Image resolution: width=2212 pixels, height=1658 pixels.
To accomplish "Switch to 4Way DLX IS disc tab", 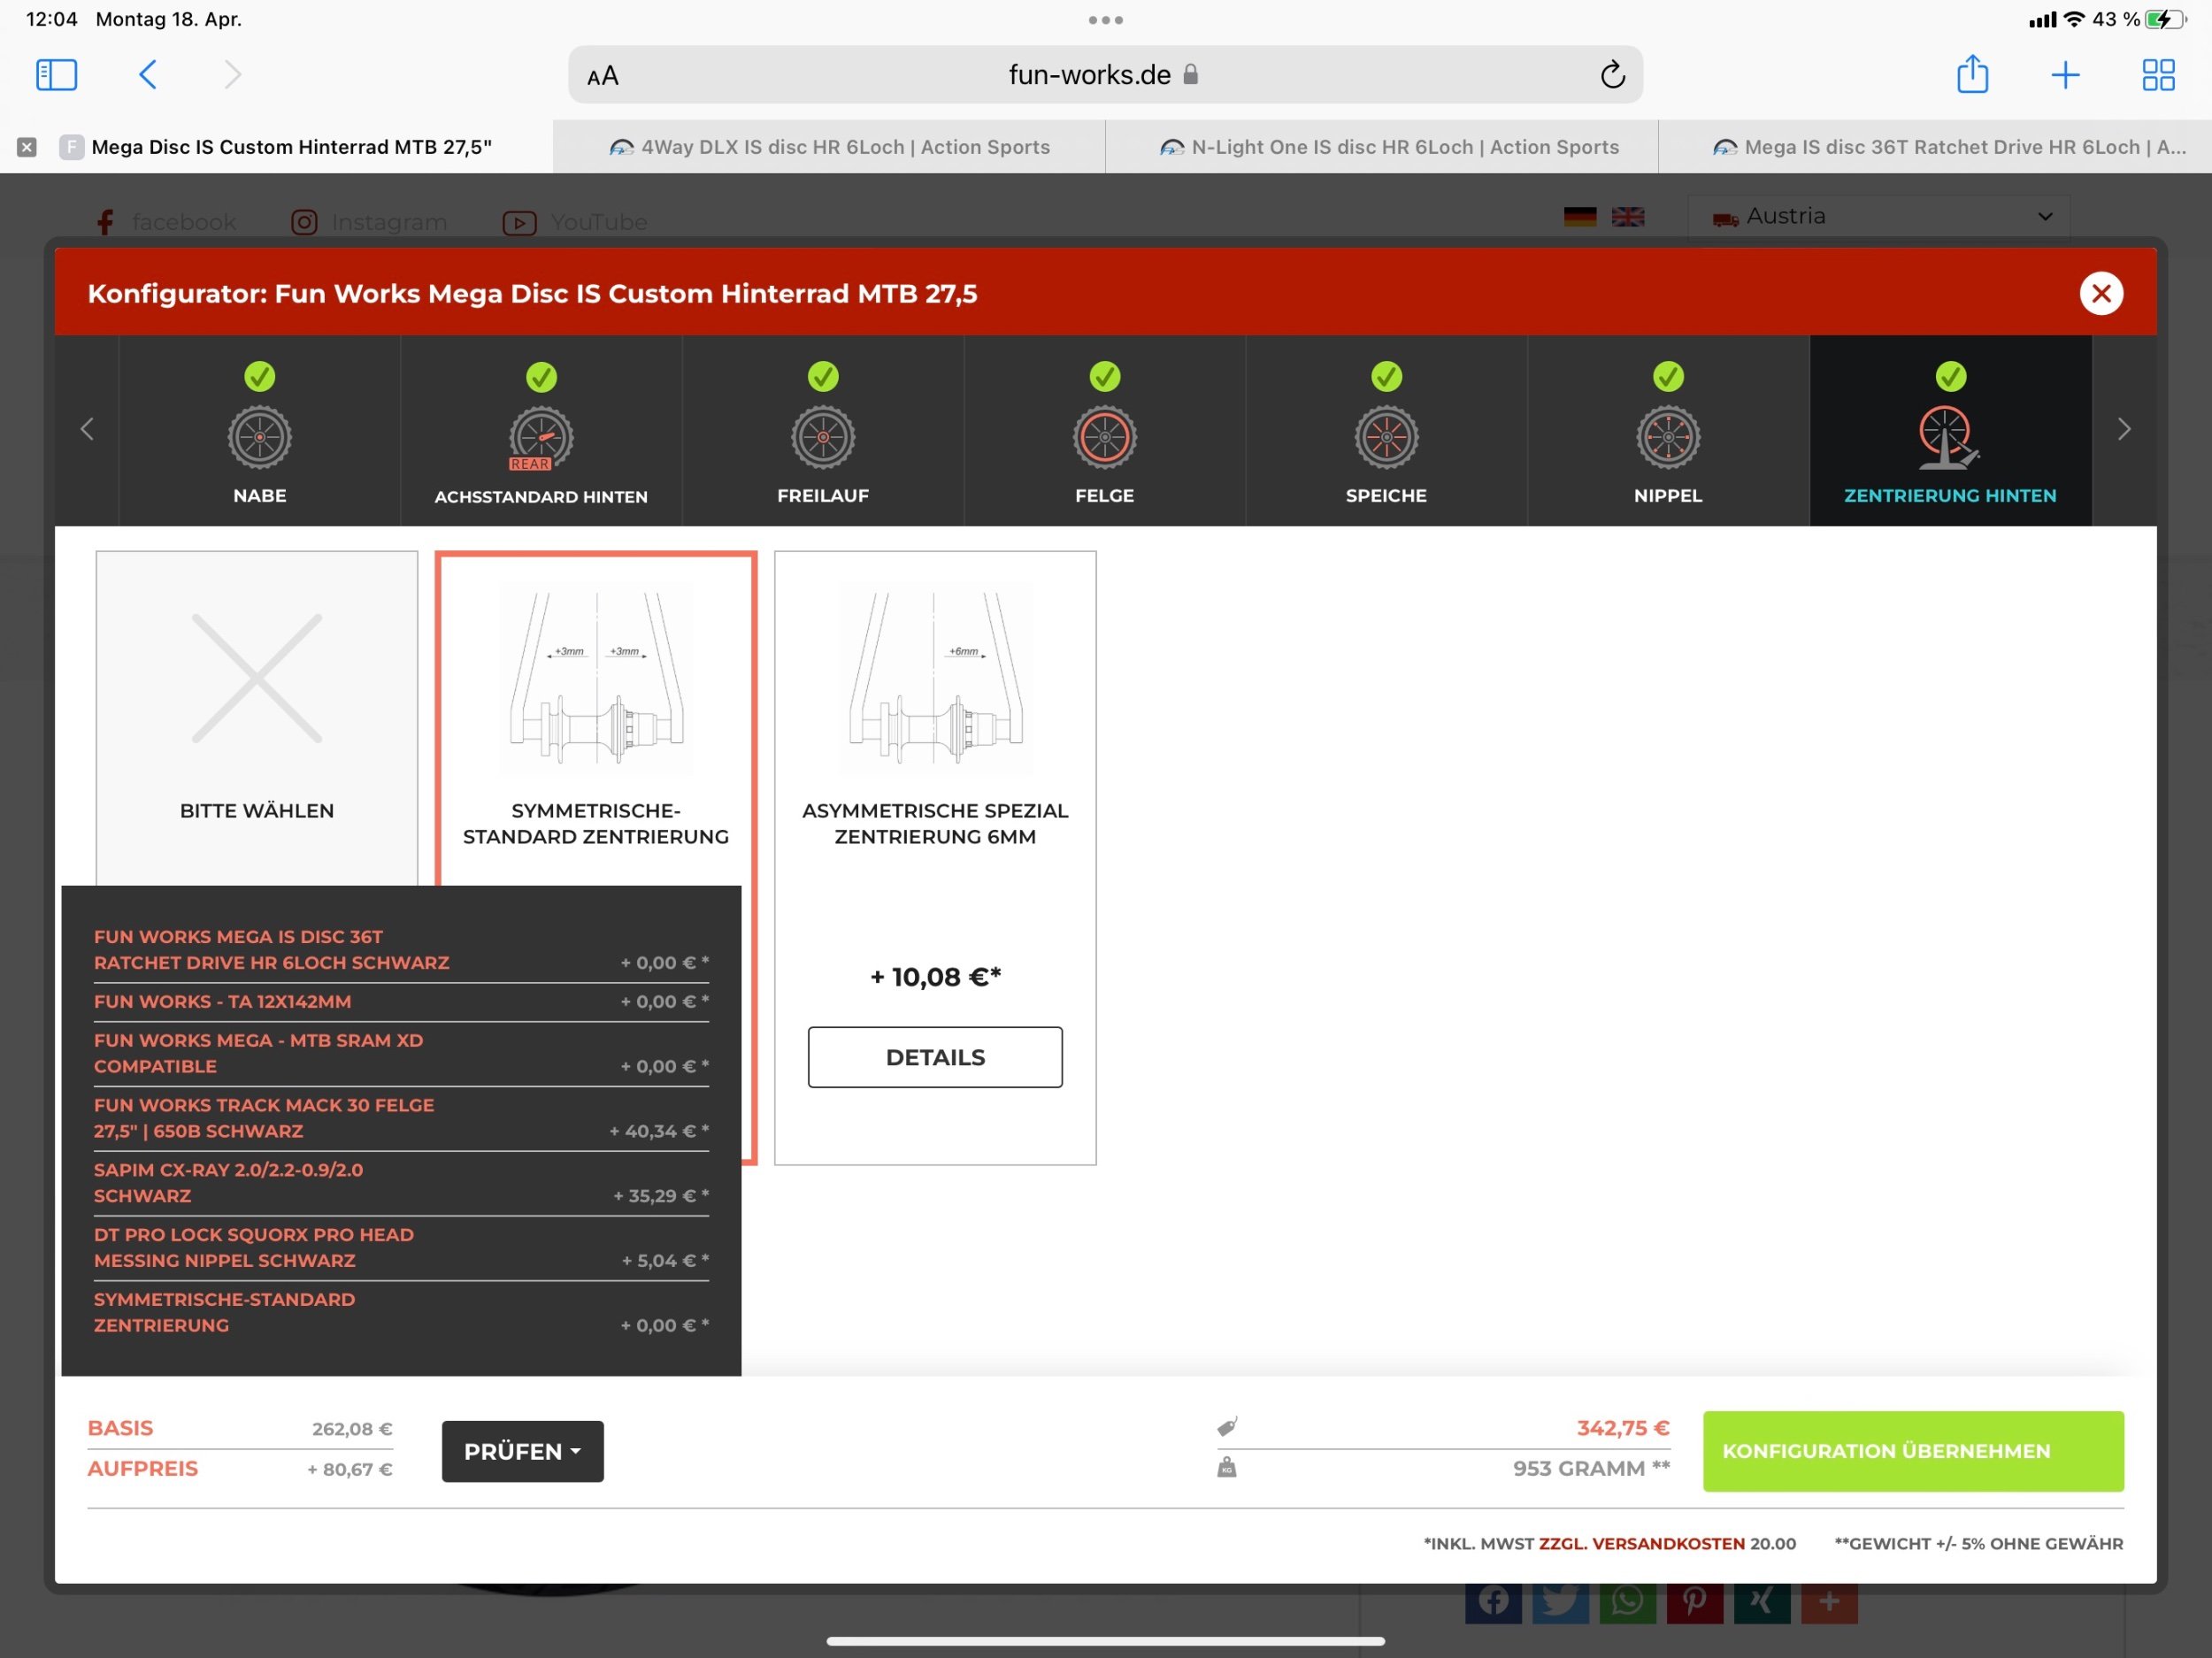I will pos(829,147).
